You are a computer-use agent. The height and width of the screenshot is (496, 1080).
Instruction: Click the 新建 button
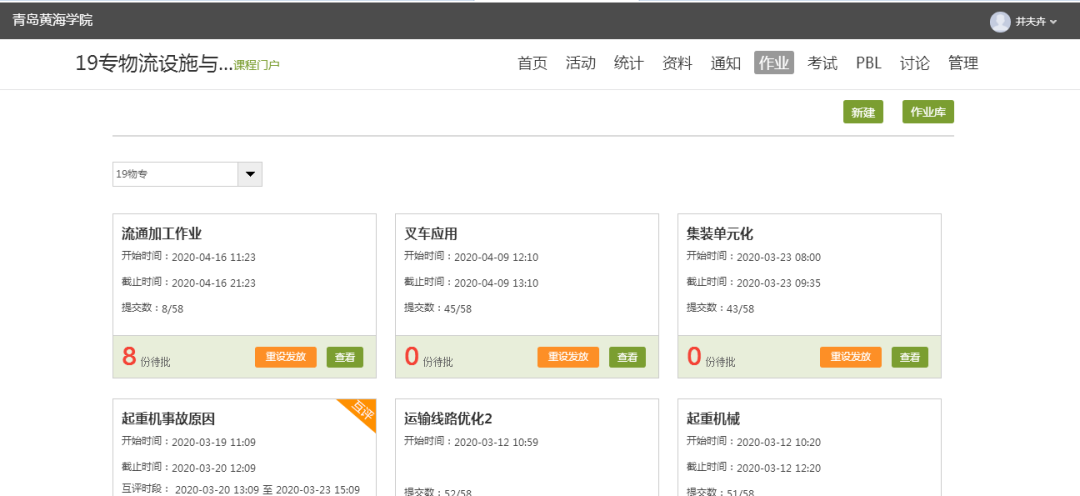[862, 113]
